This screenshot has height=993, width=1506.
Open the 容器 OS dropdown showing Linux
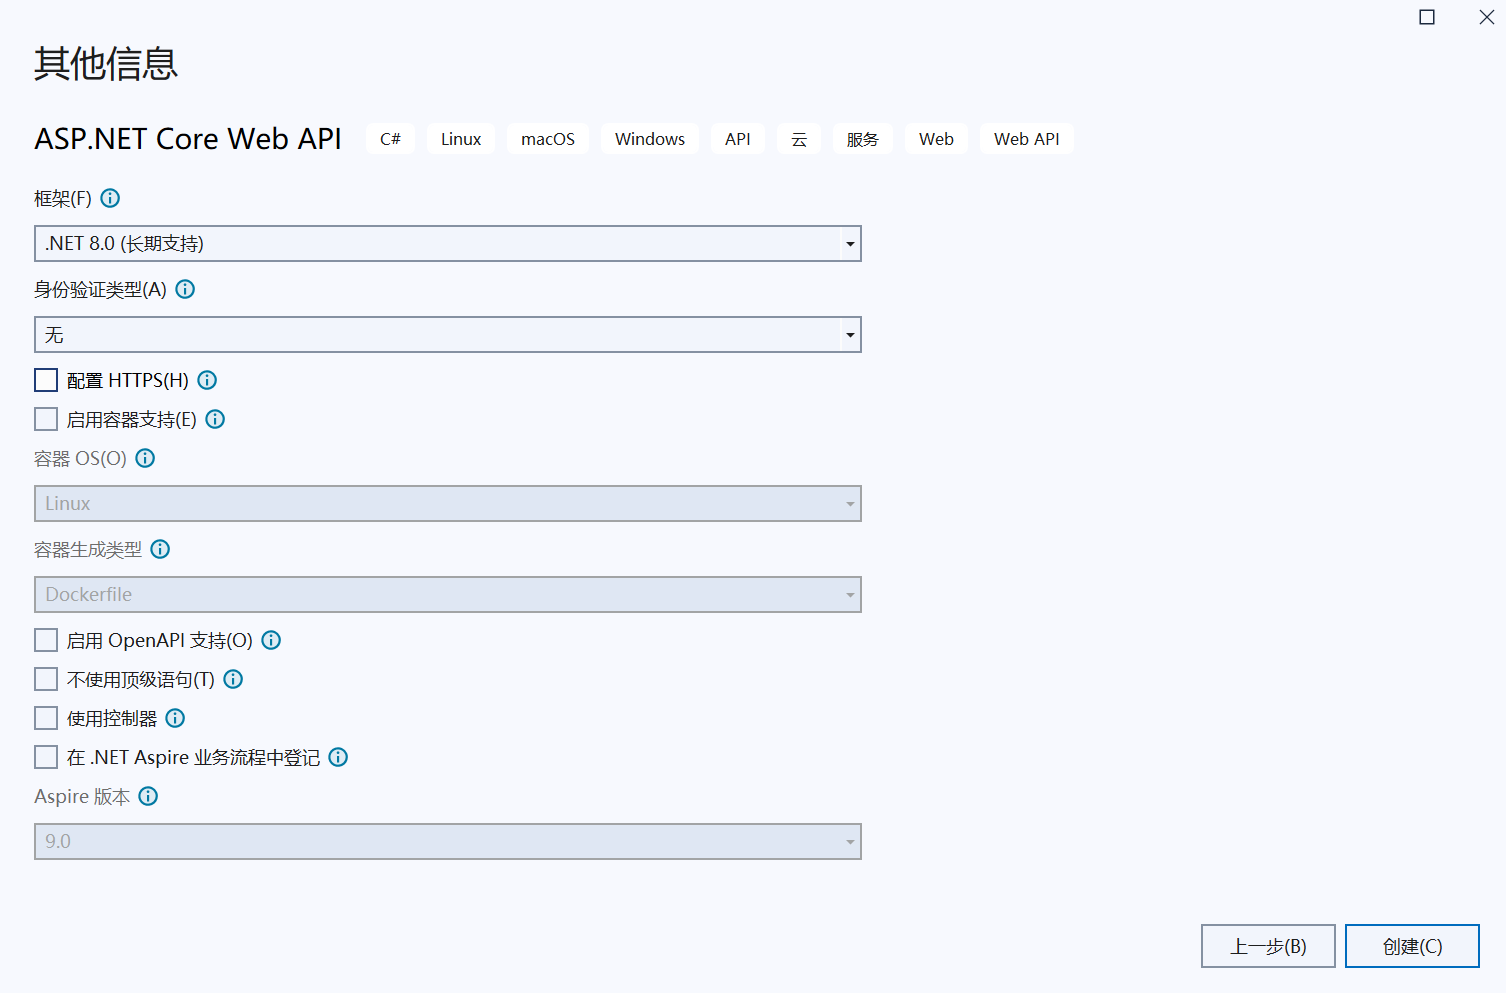[448, 504]
